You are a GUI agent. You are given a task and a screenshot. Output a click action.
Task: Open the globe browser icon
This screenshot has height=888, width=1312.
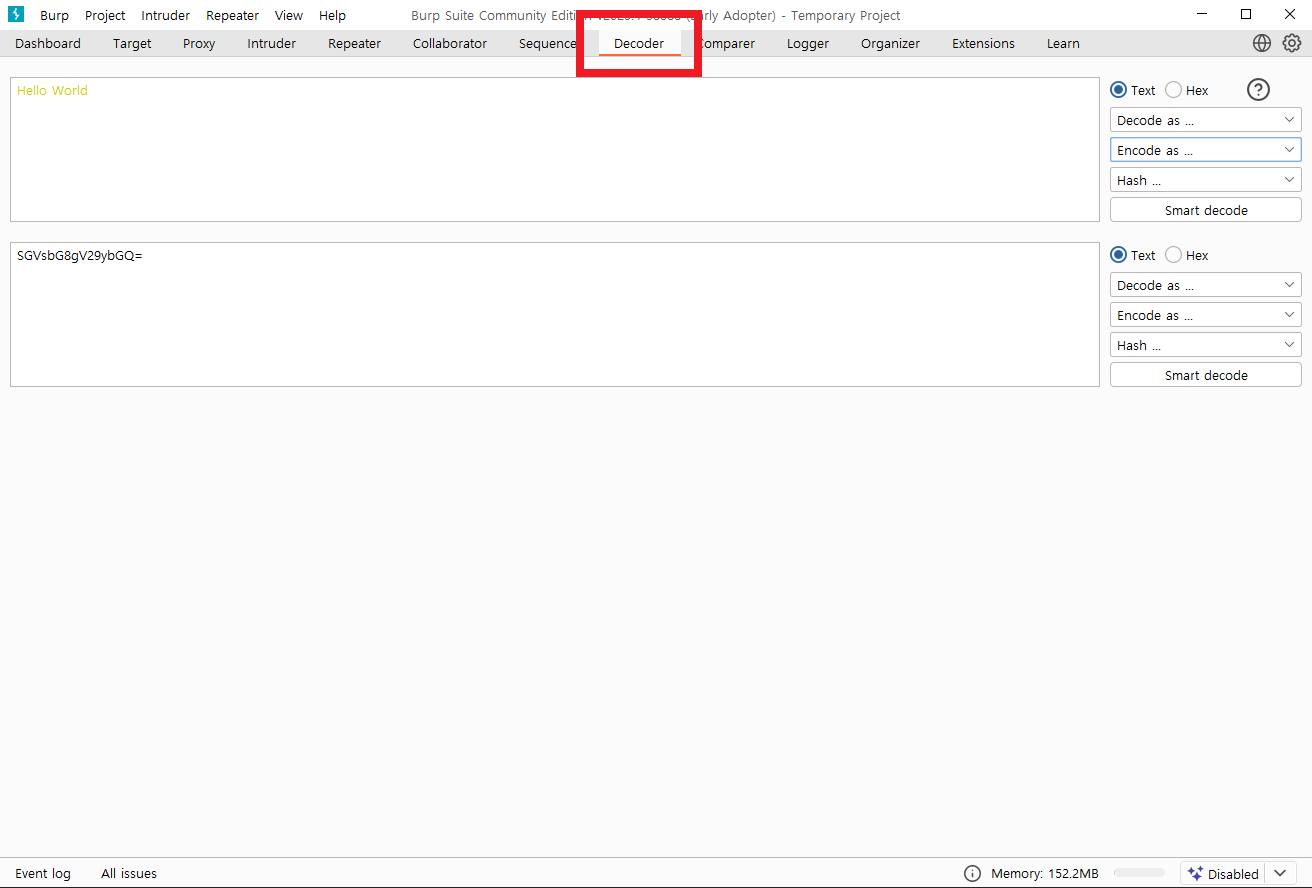(1262, 43)
